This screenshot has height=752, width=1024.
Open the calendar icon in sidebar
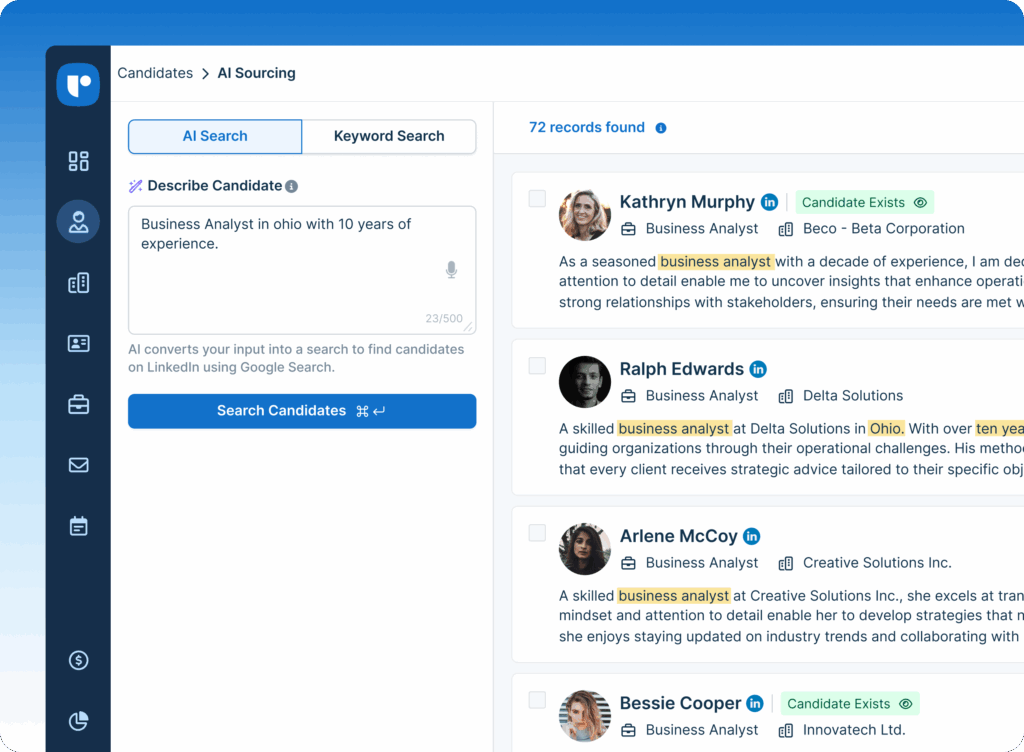point(78,526)
